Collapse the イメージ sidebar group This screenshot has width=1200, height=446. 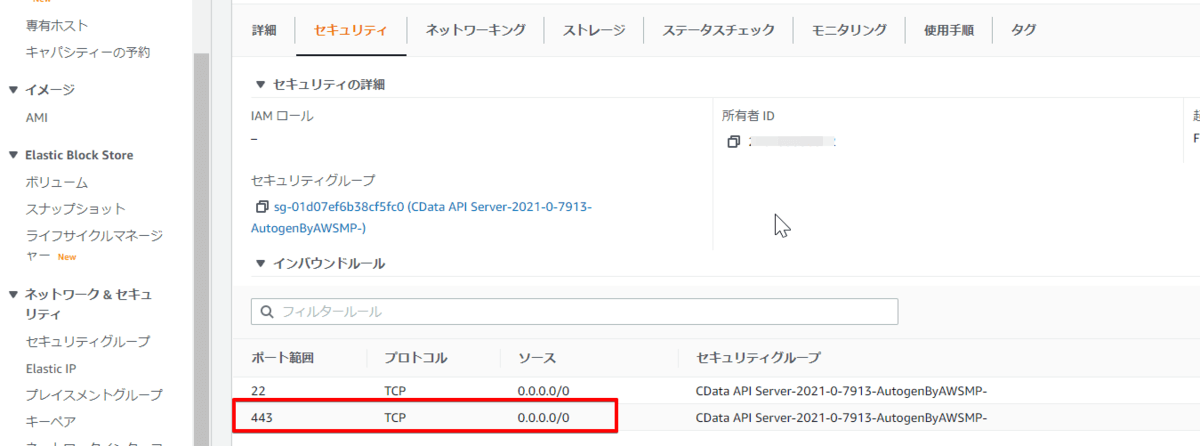coord(14,90)
